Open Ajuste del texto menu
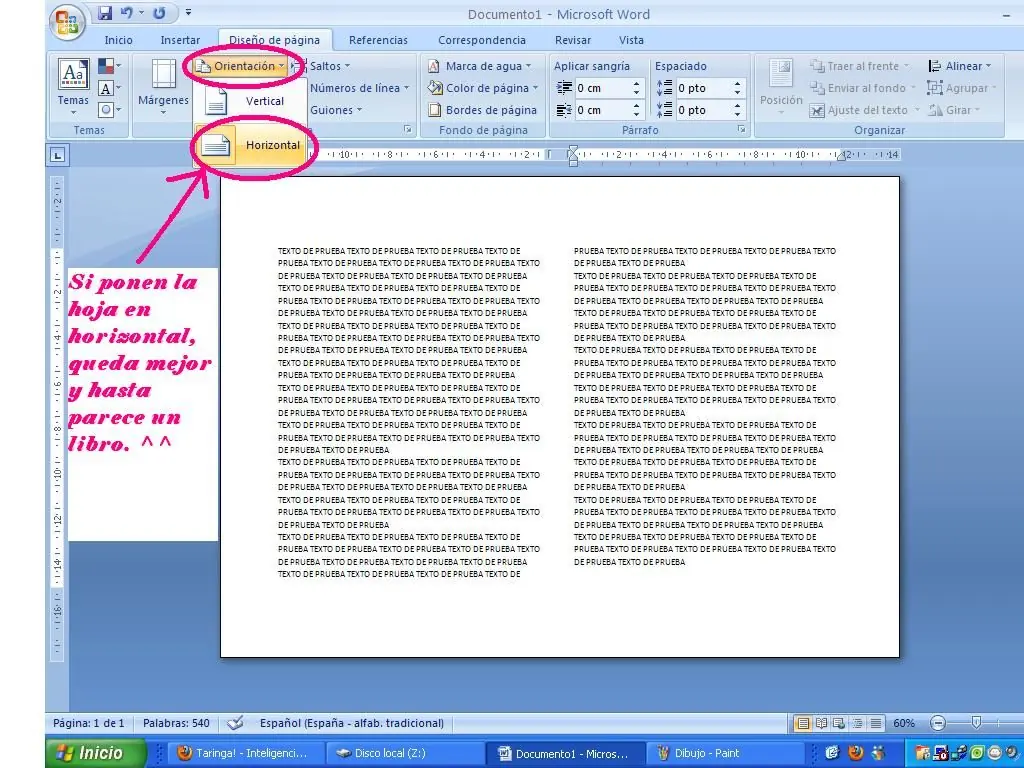Screen dimensions: 1024x768 tap(863, 110)
